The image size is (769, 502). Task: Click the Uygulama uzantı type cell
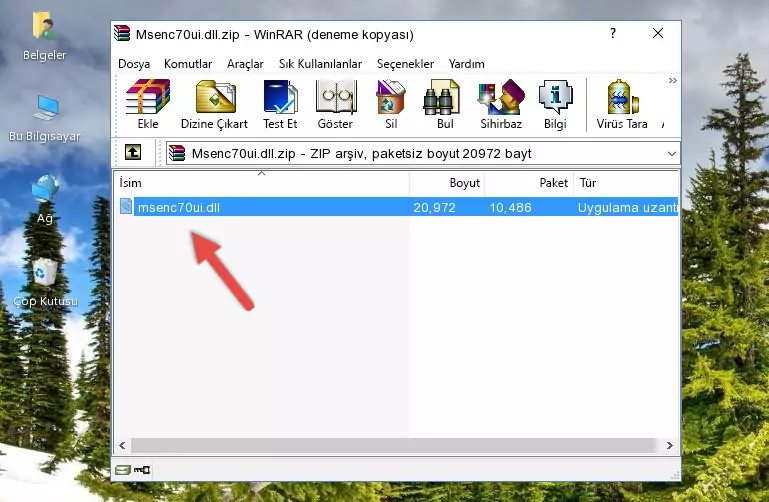click(627, 208)
